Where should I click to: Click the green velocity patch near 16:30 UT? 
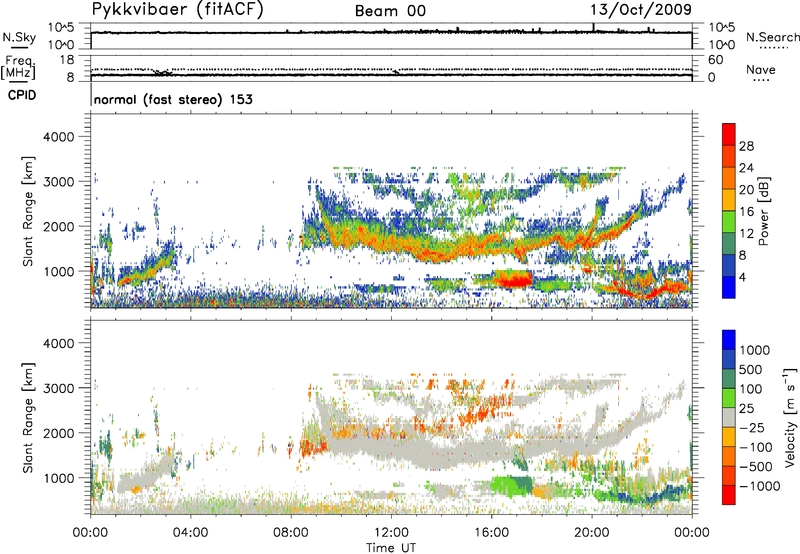coord(510,485)
